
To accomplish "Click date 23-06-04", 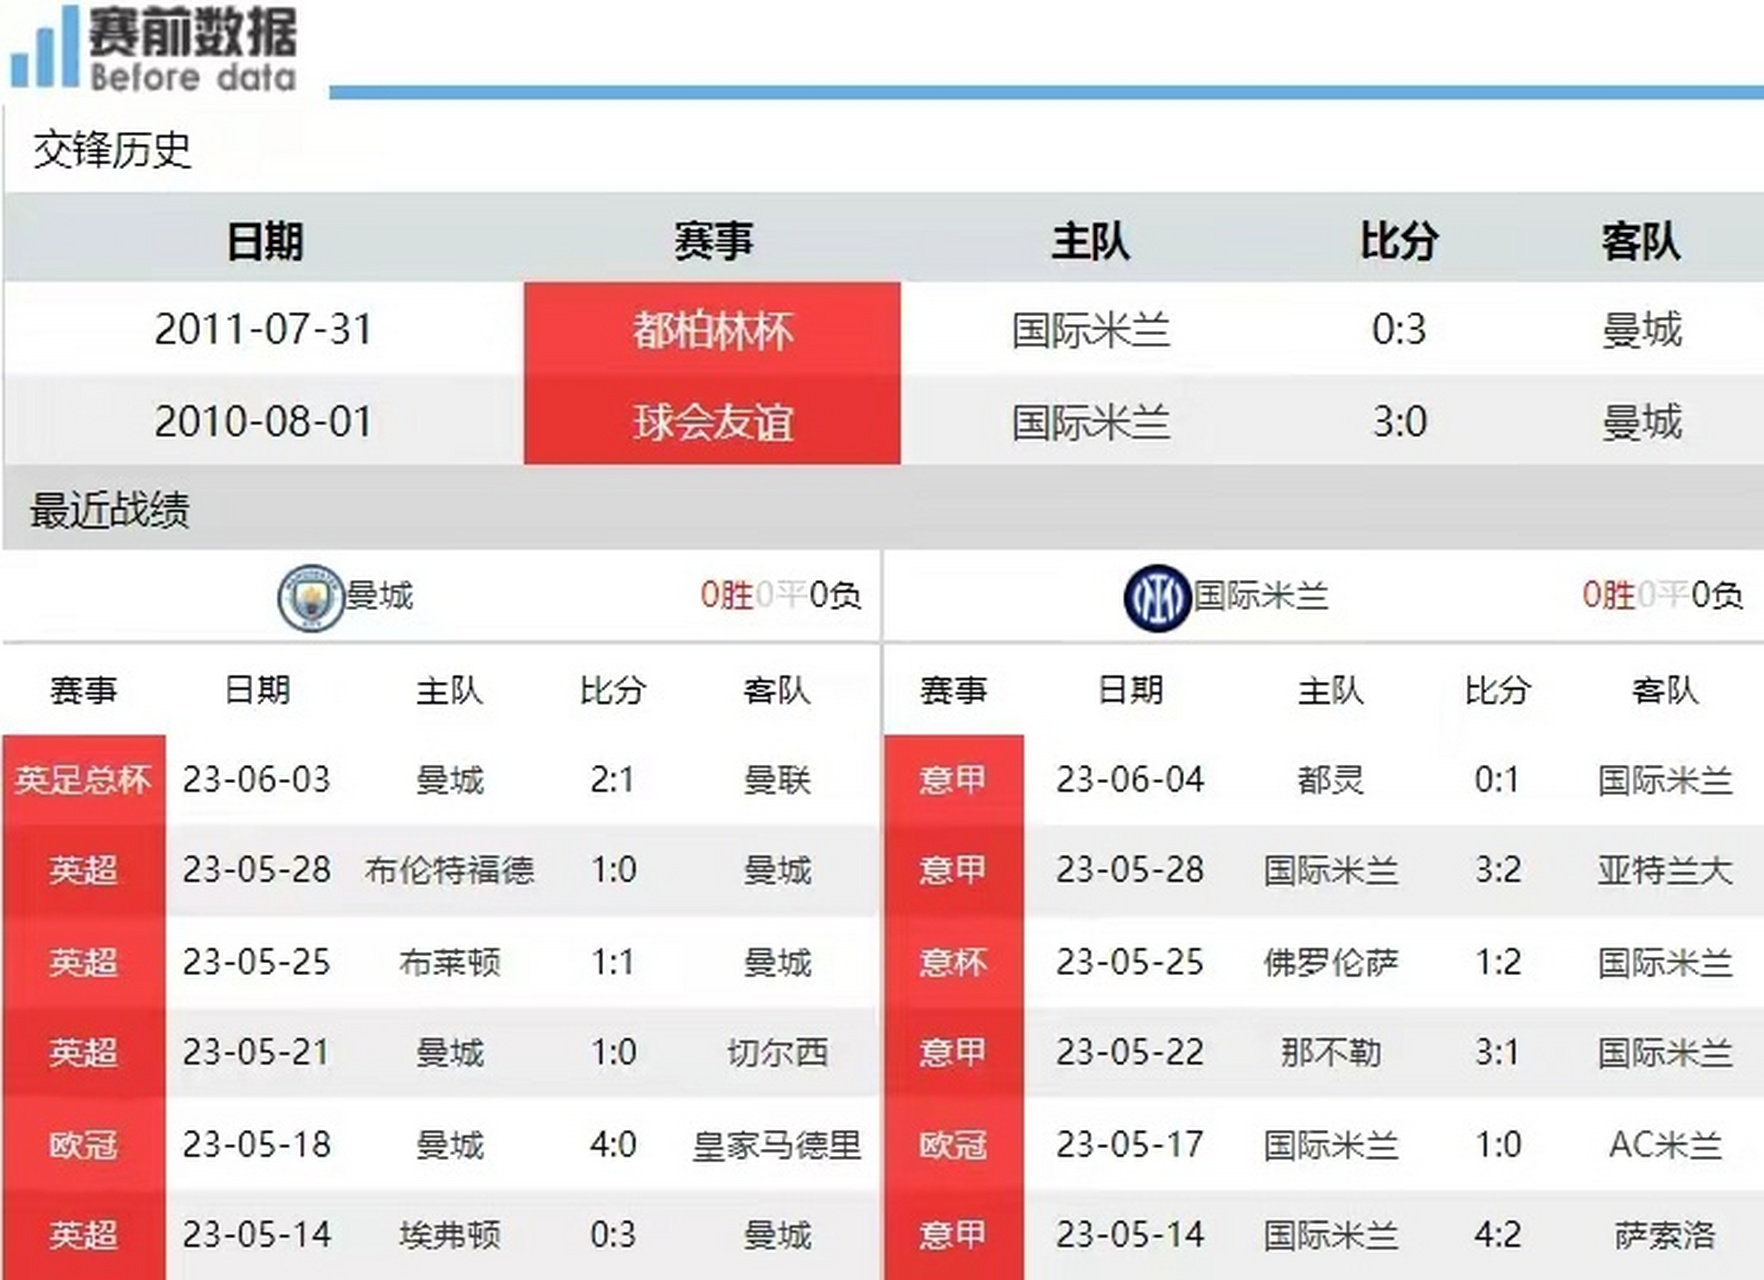I will click(x=1130, y=779).
